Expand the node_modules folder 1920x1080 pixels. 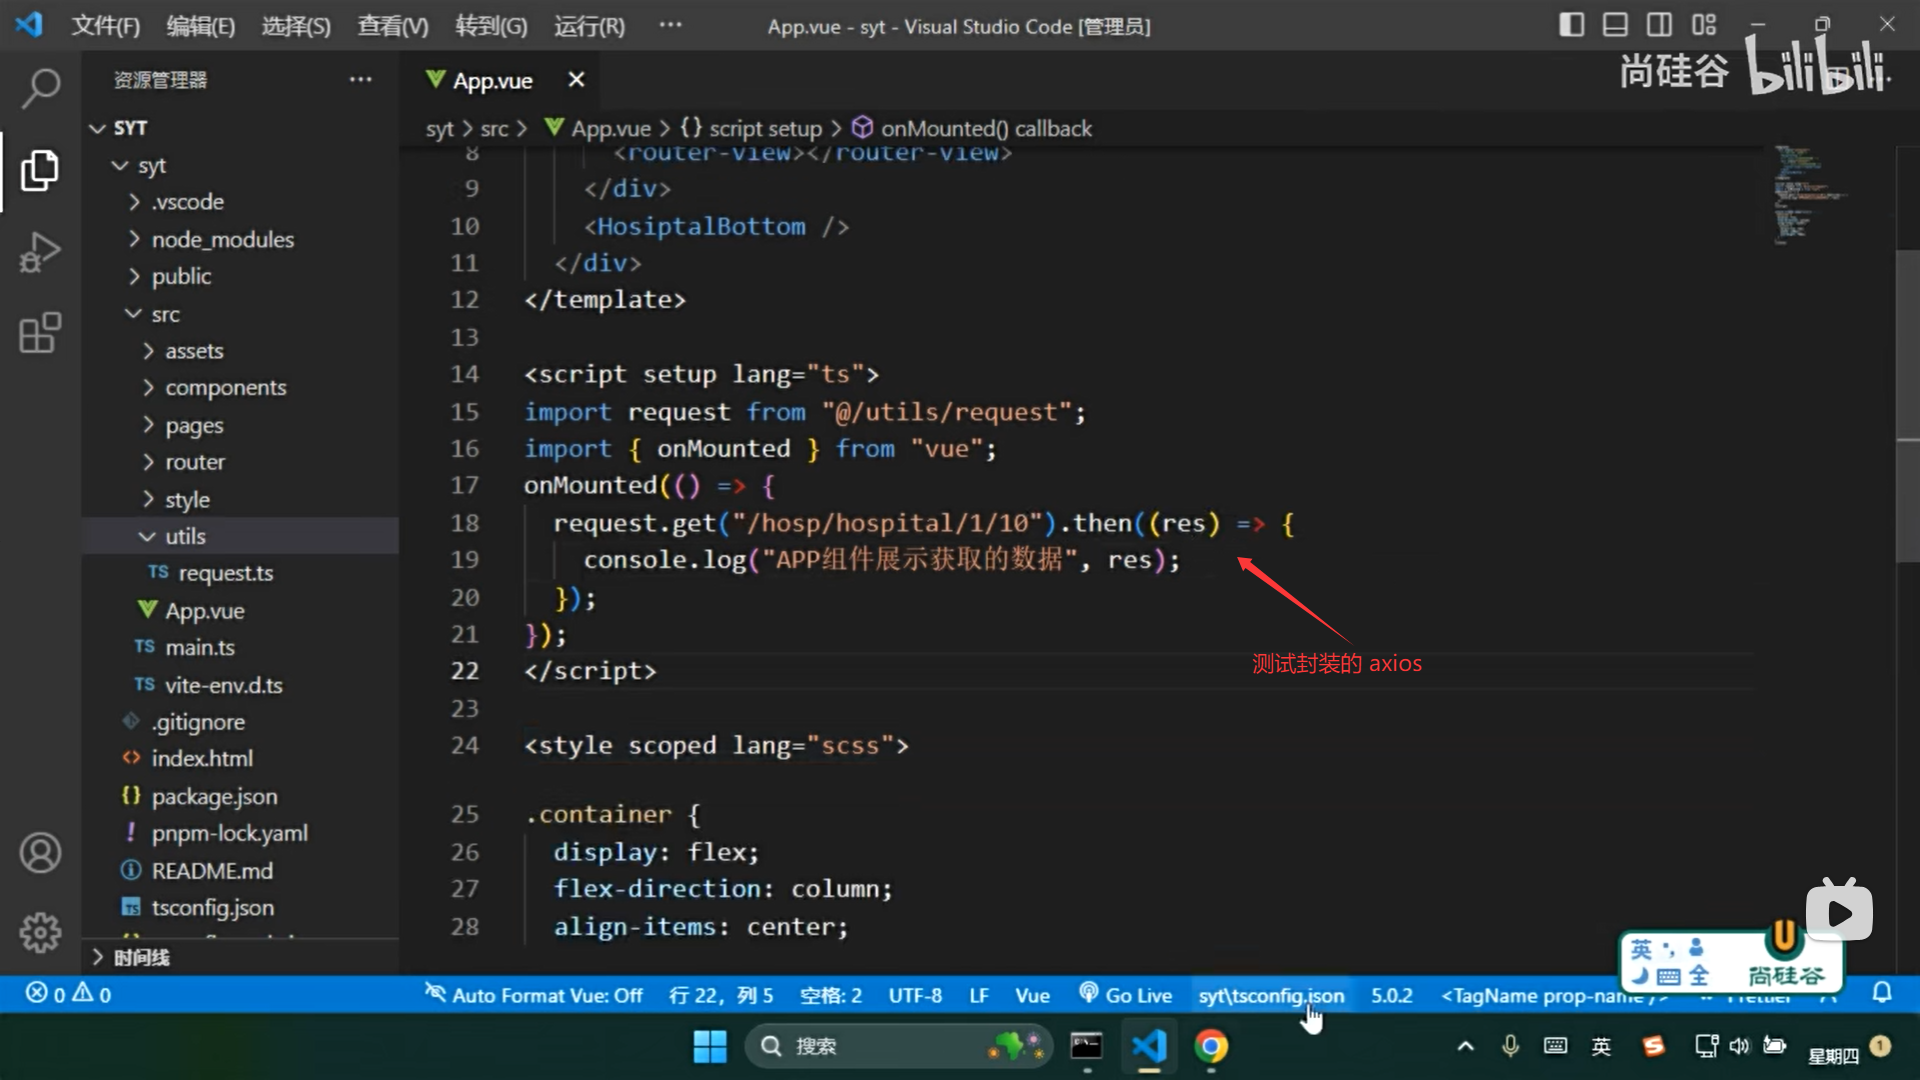point(222,239)
